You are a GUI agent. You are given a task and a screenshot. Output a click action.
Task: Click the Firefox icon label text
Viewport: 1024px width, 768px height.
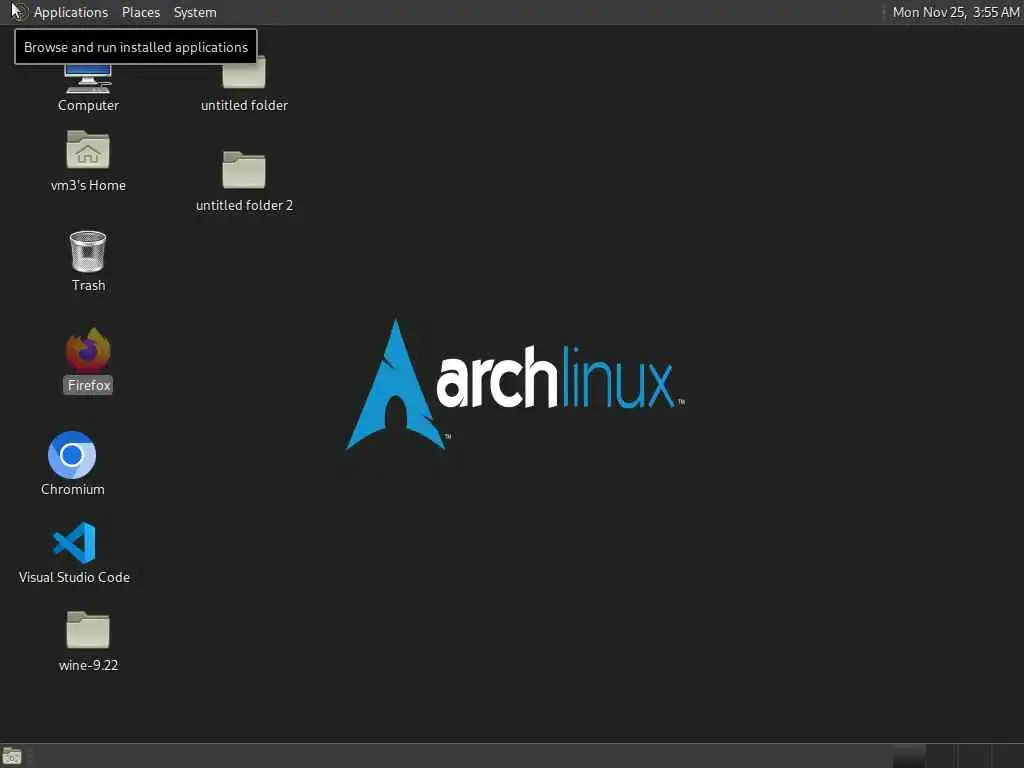coord(89,385)
